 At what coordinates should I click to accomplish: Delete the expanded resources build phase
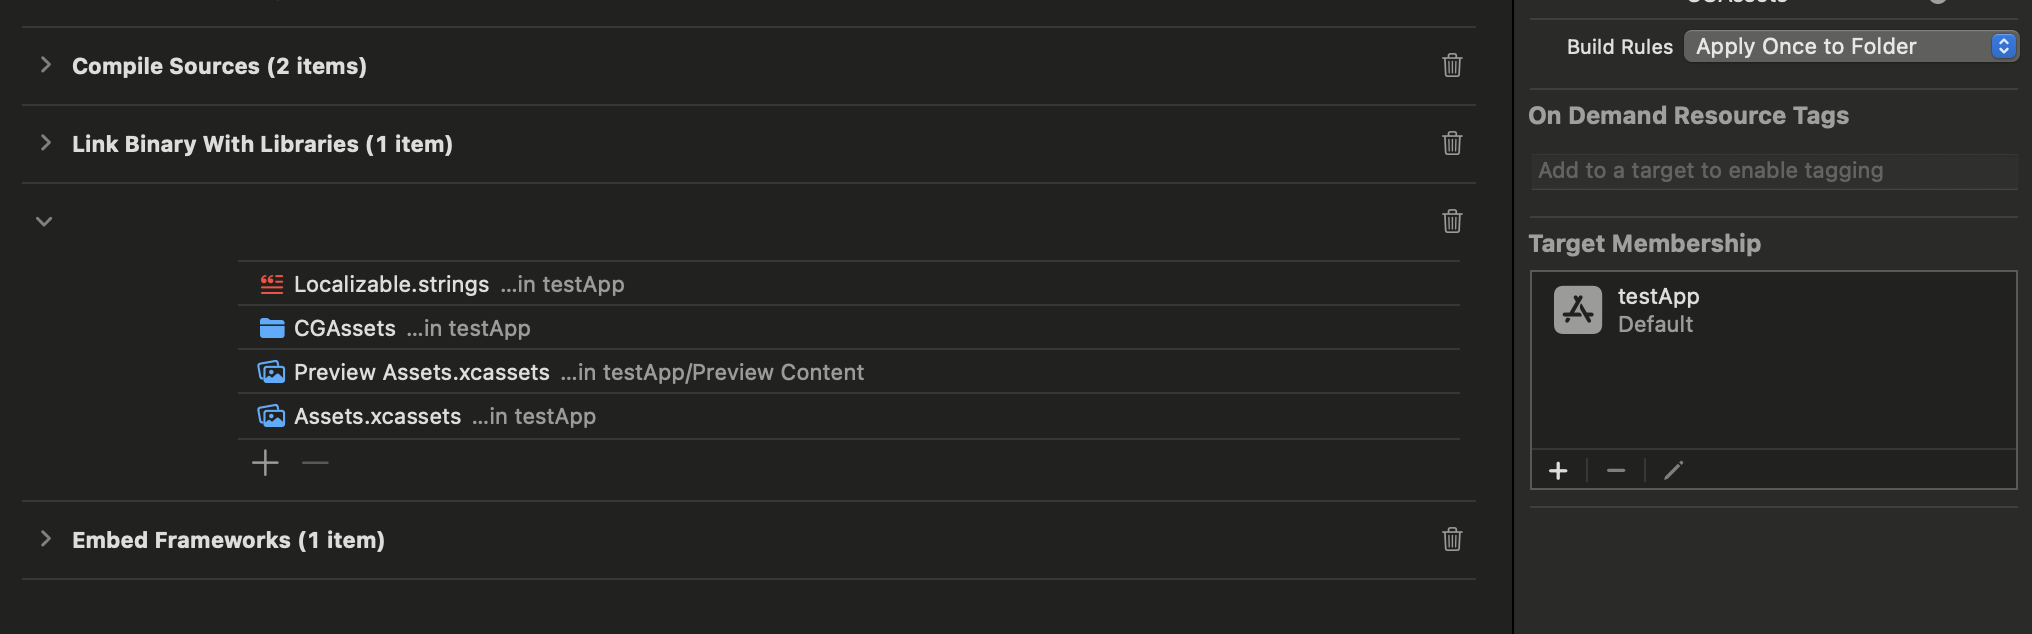click(x=1452, y=221)
